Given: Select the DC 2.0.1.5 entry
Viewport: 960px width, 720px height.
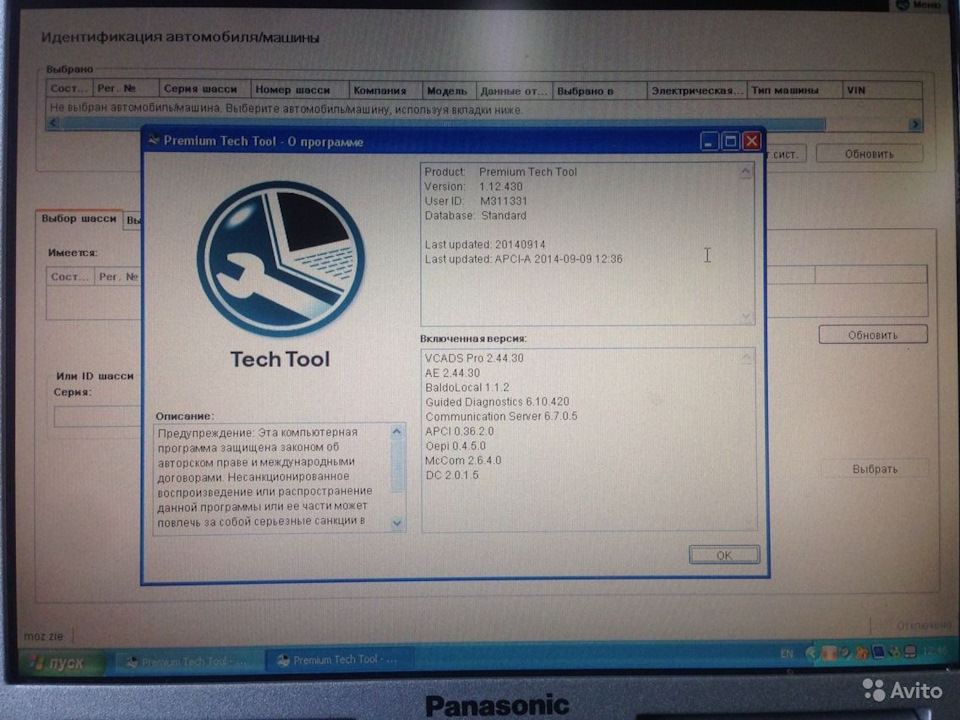Looking at the screenshot, I should tap(452, 475).
